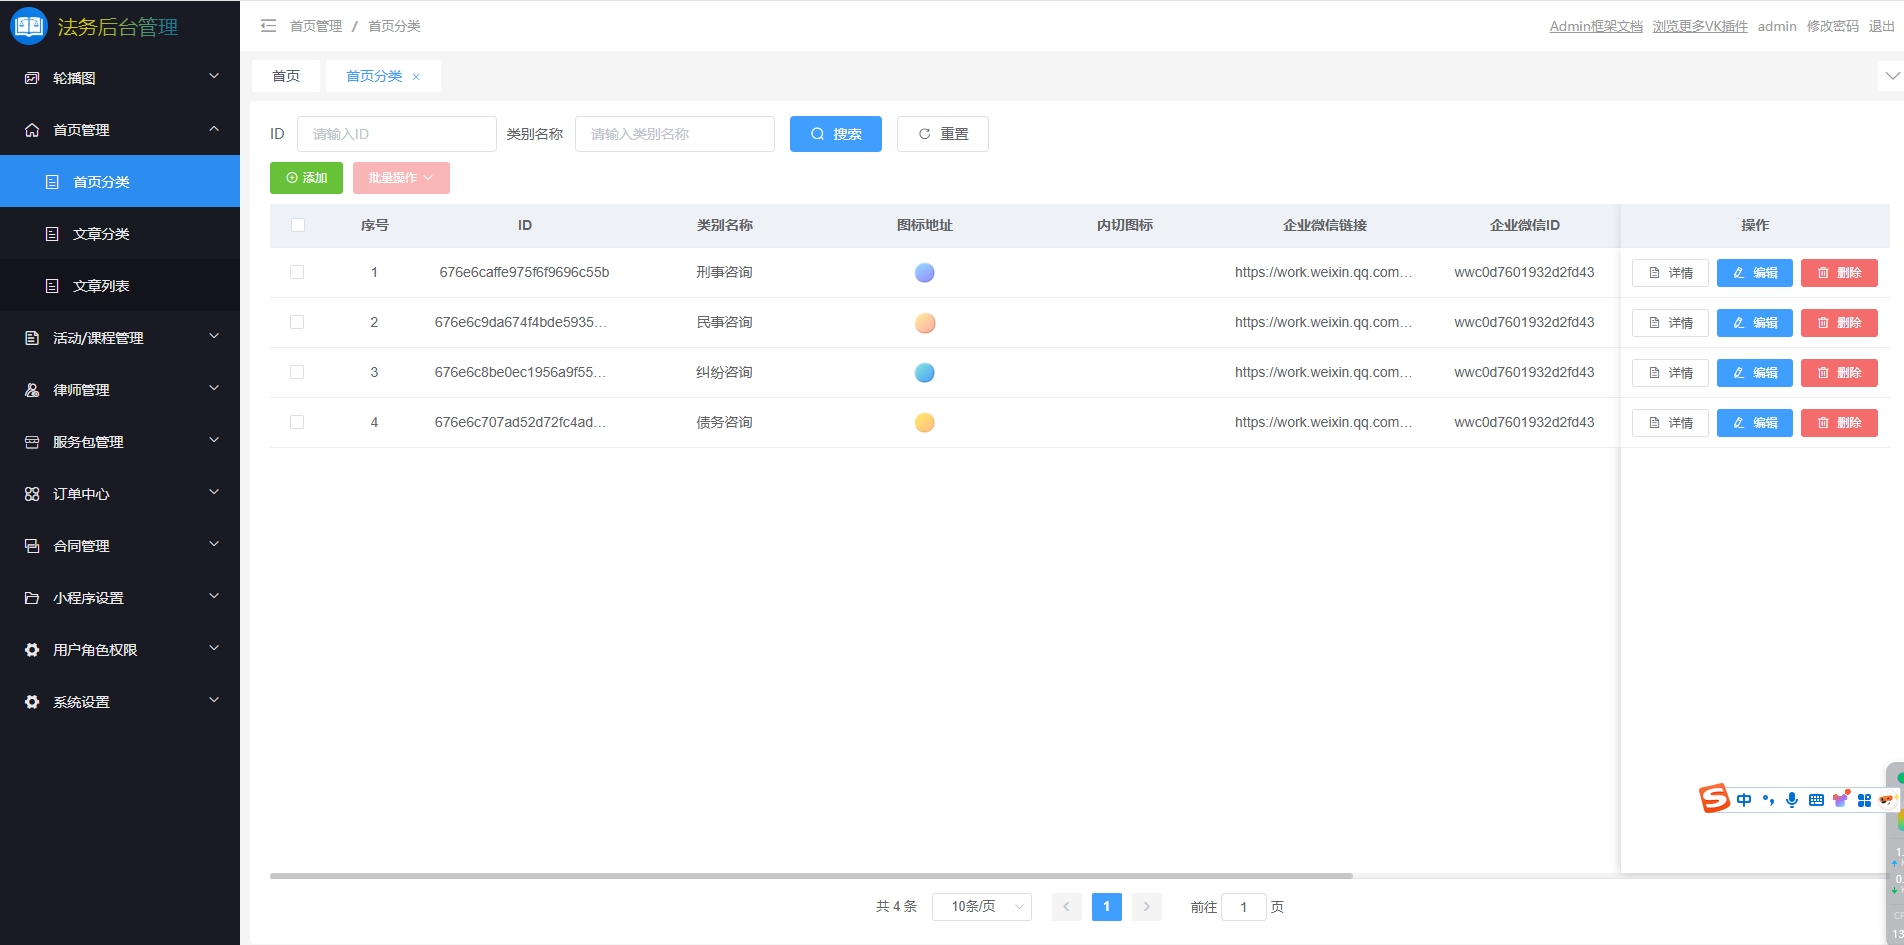This screenshot has width=1904, height=945.
Task: Click the IME soft keyboard icon
Action: click(x=1816, y=800)
